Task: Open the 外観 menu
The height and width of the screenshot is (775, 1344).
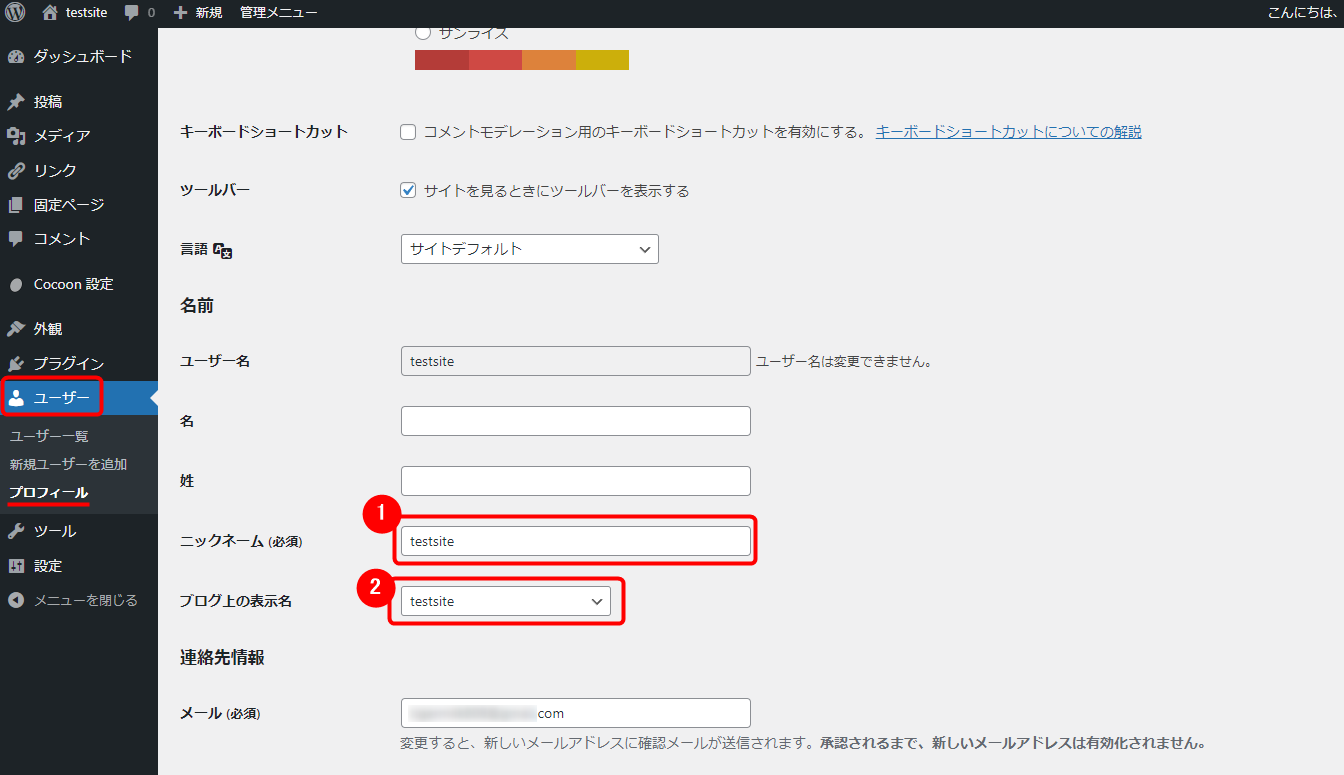Action: 79,329
